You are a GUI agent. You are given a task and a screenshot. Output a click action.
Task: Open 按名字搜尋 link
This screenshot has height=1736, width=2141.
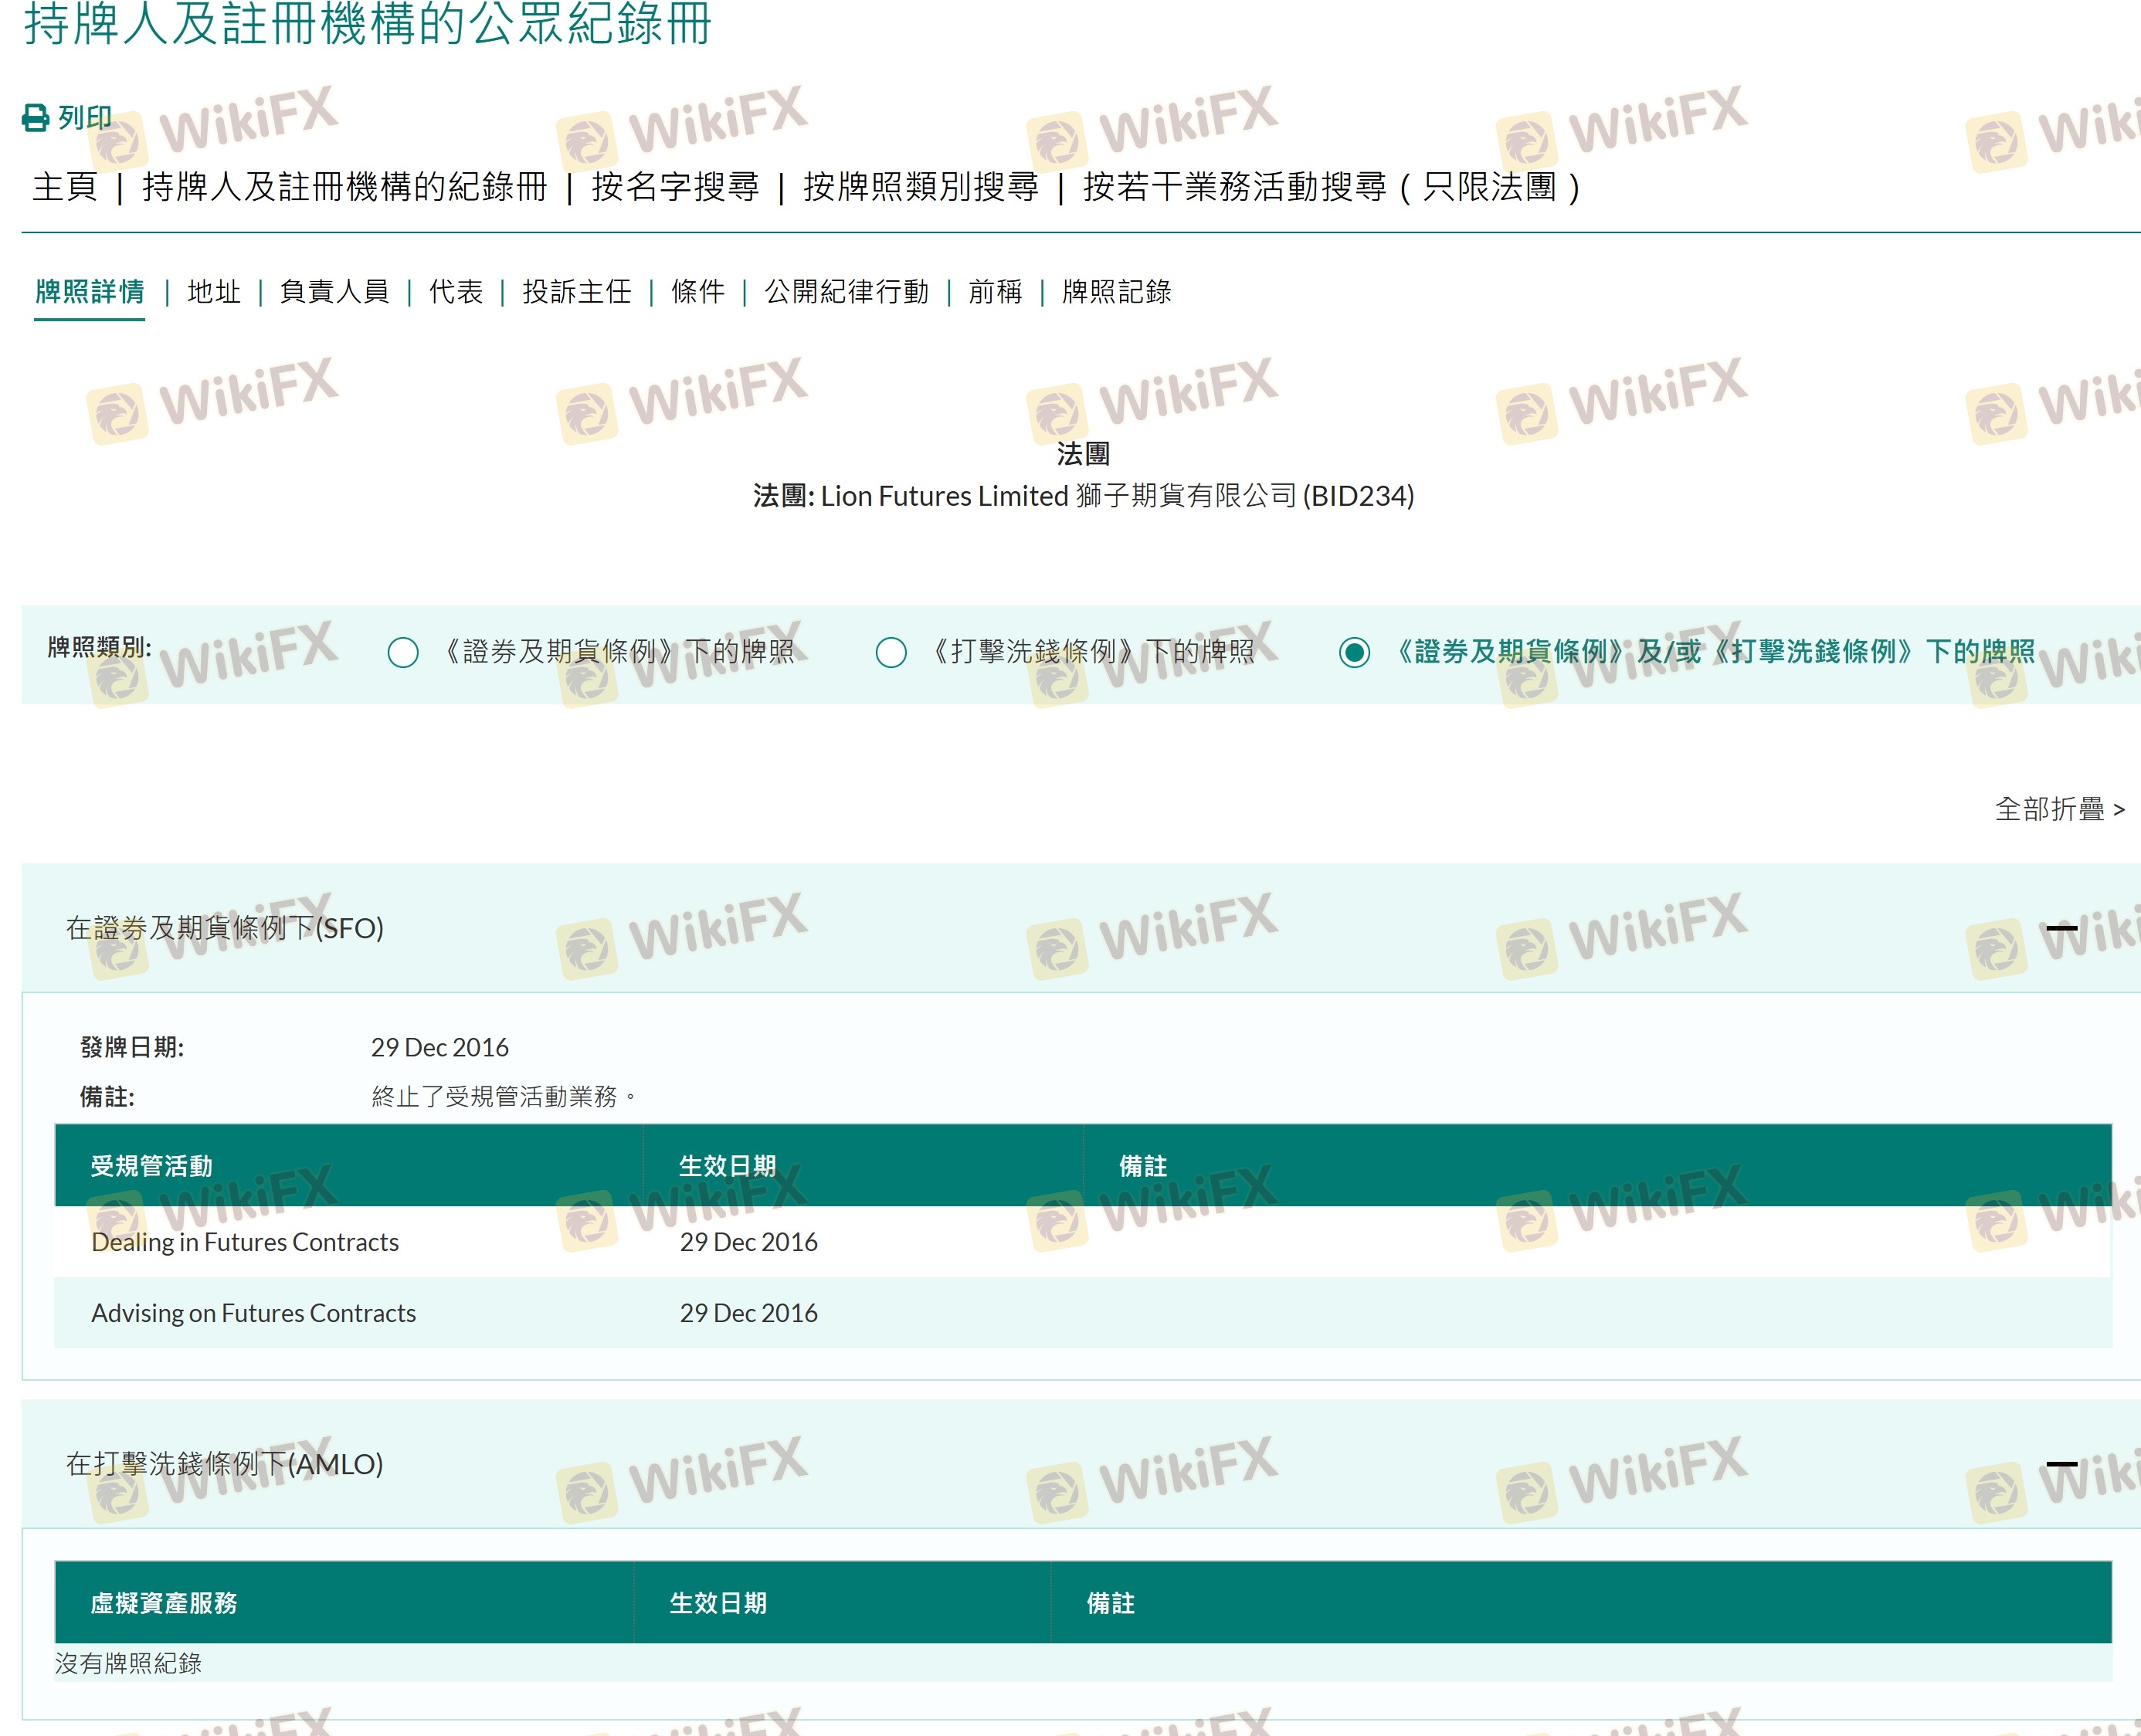675,187
